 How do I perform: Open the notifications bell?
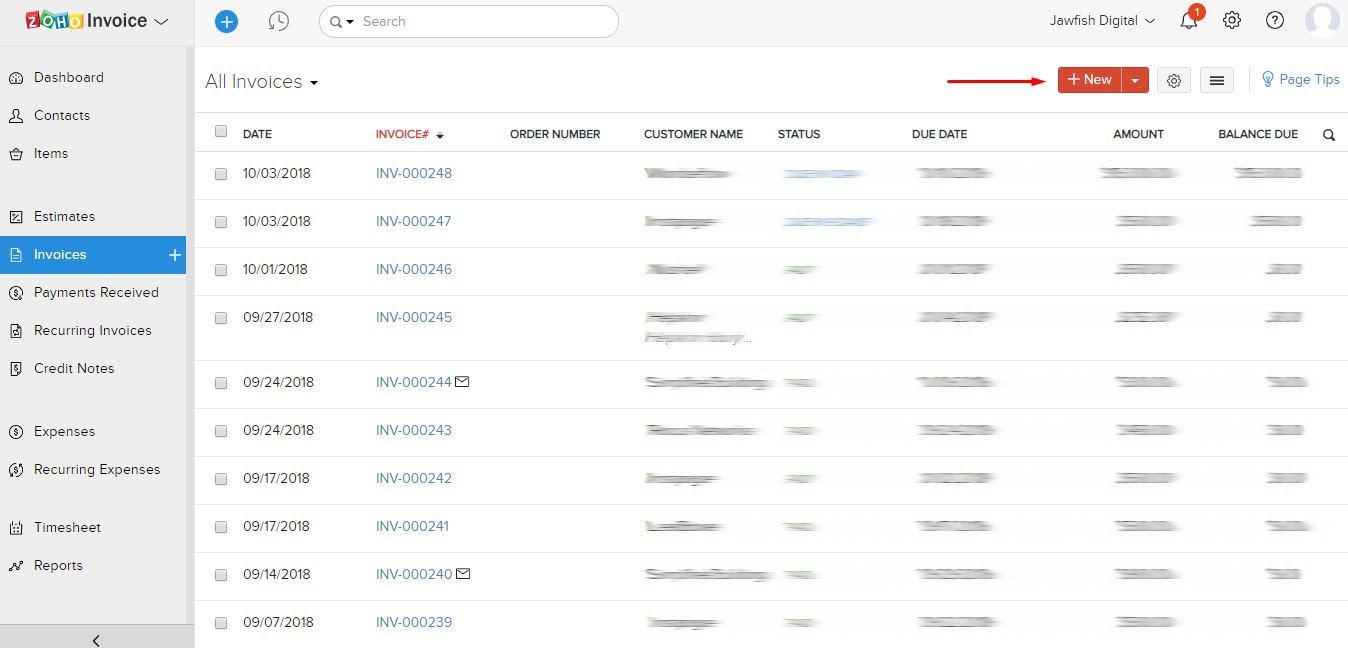pos(1188,19)
